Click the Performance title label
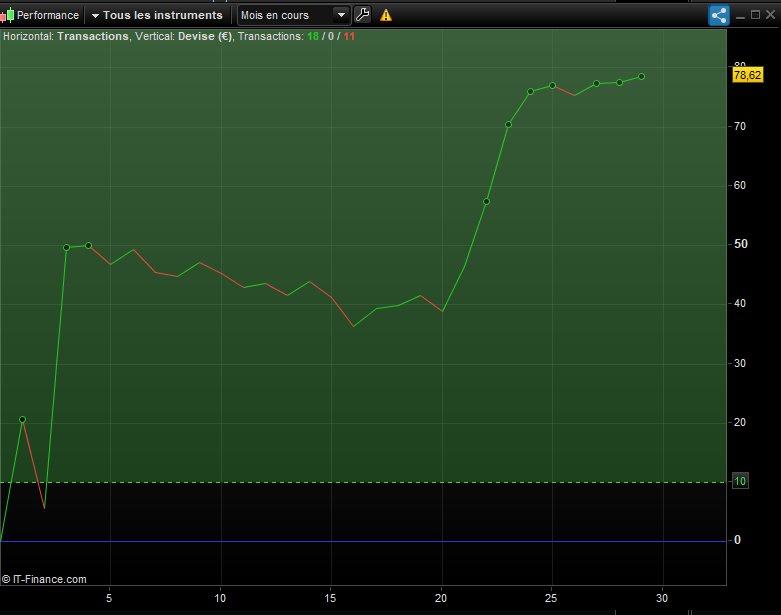The image size is (781, 615). (48, 15)
